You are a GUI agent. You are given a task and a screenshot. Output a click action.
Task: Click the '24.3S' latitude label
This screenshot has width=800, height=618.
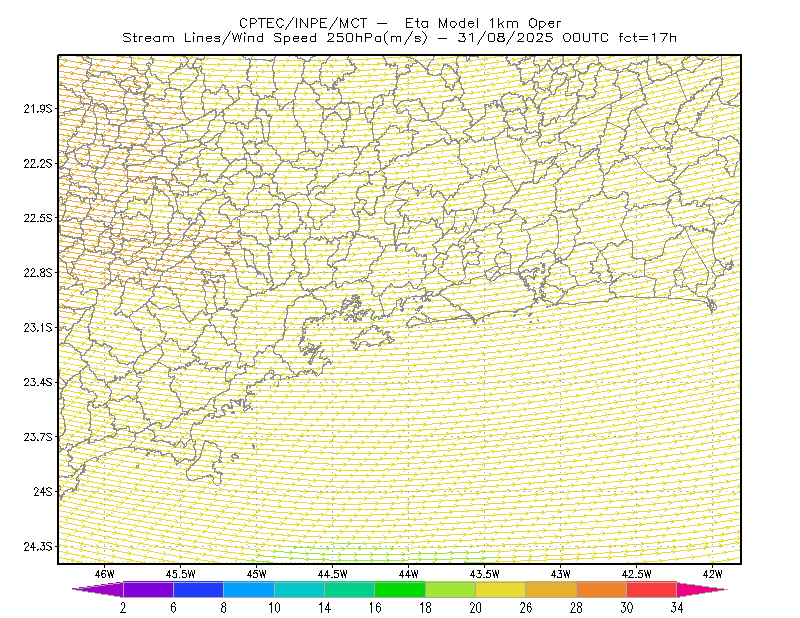pos(38,547)
